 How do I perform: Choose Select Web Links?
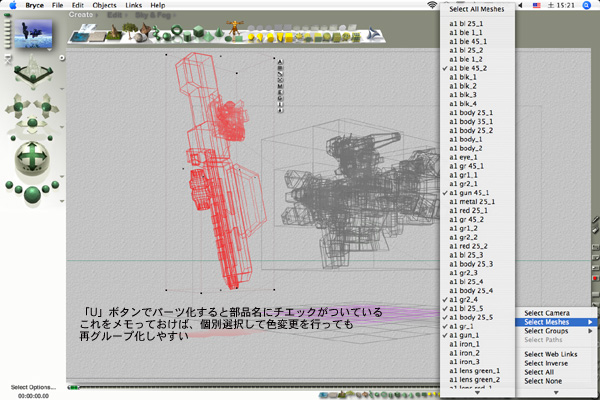pos(556,354)
